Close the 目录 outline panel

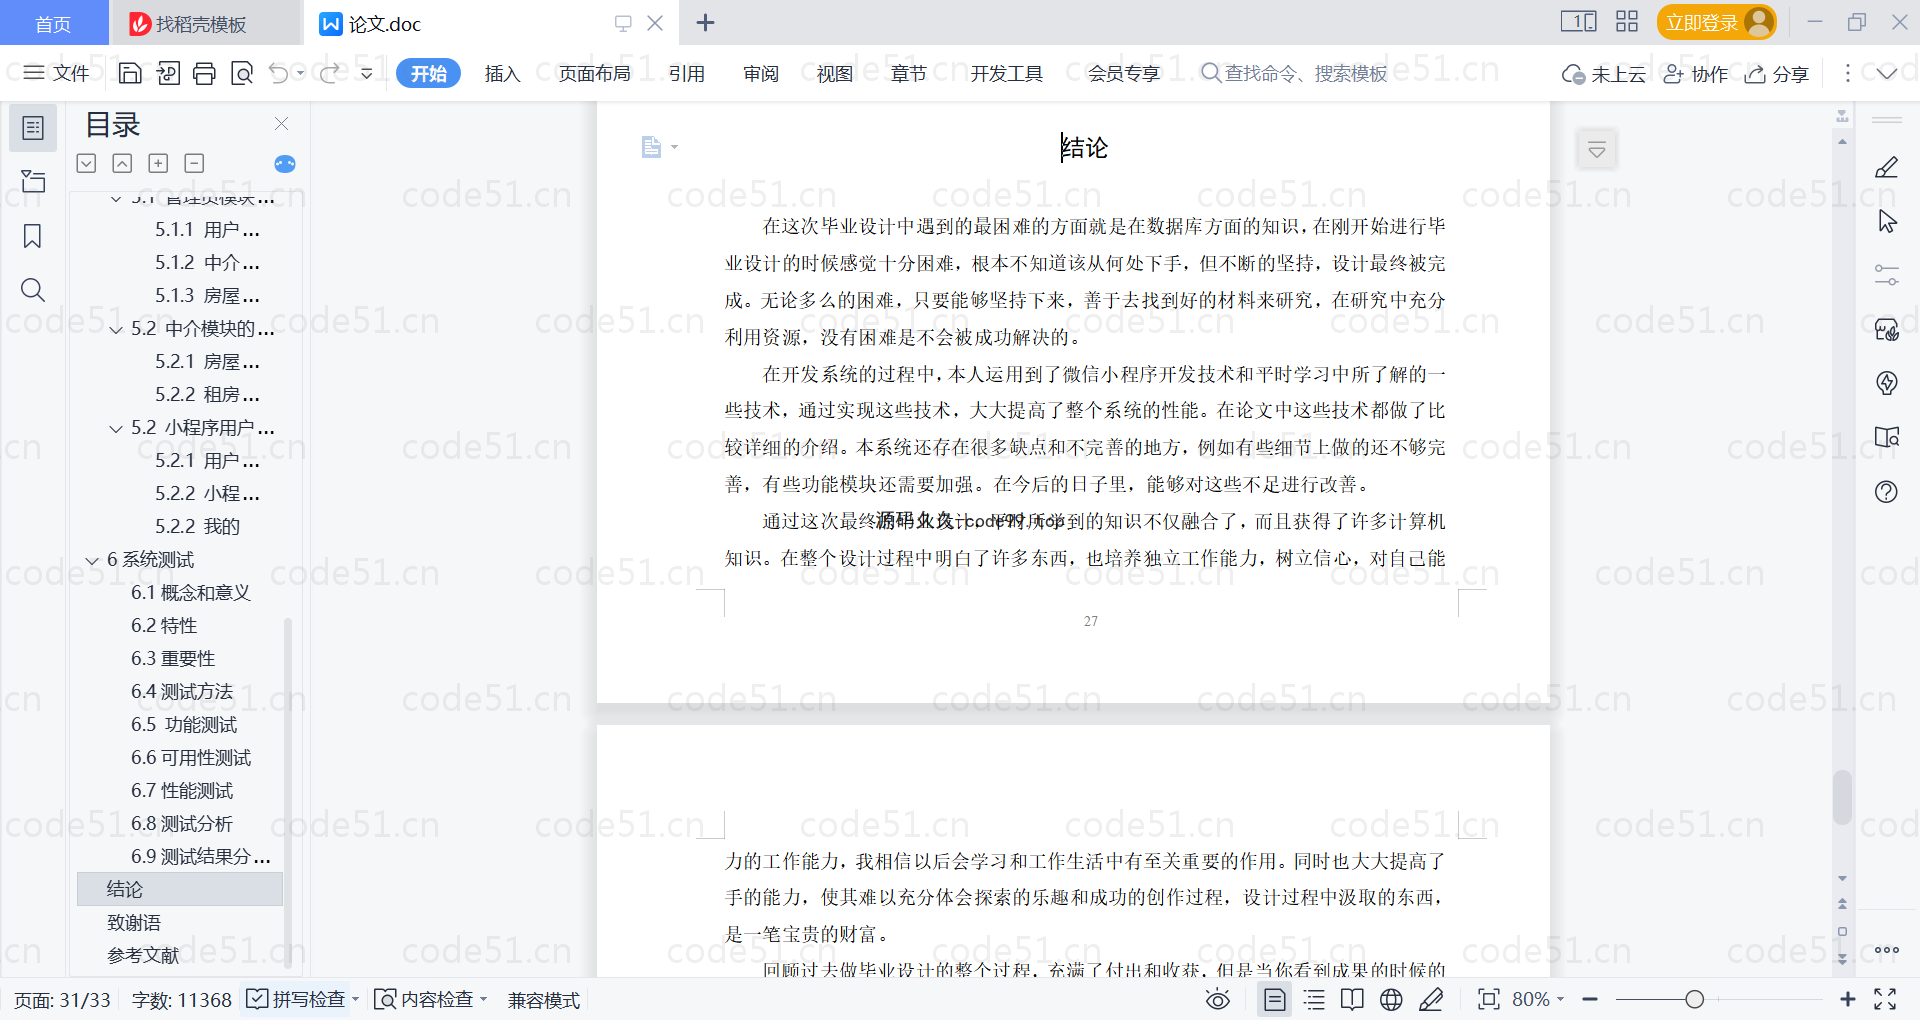tap(281, 124)
